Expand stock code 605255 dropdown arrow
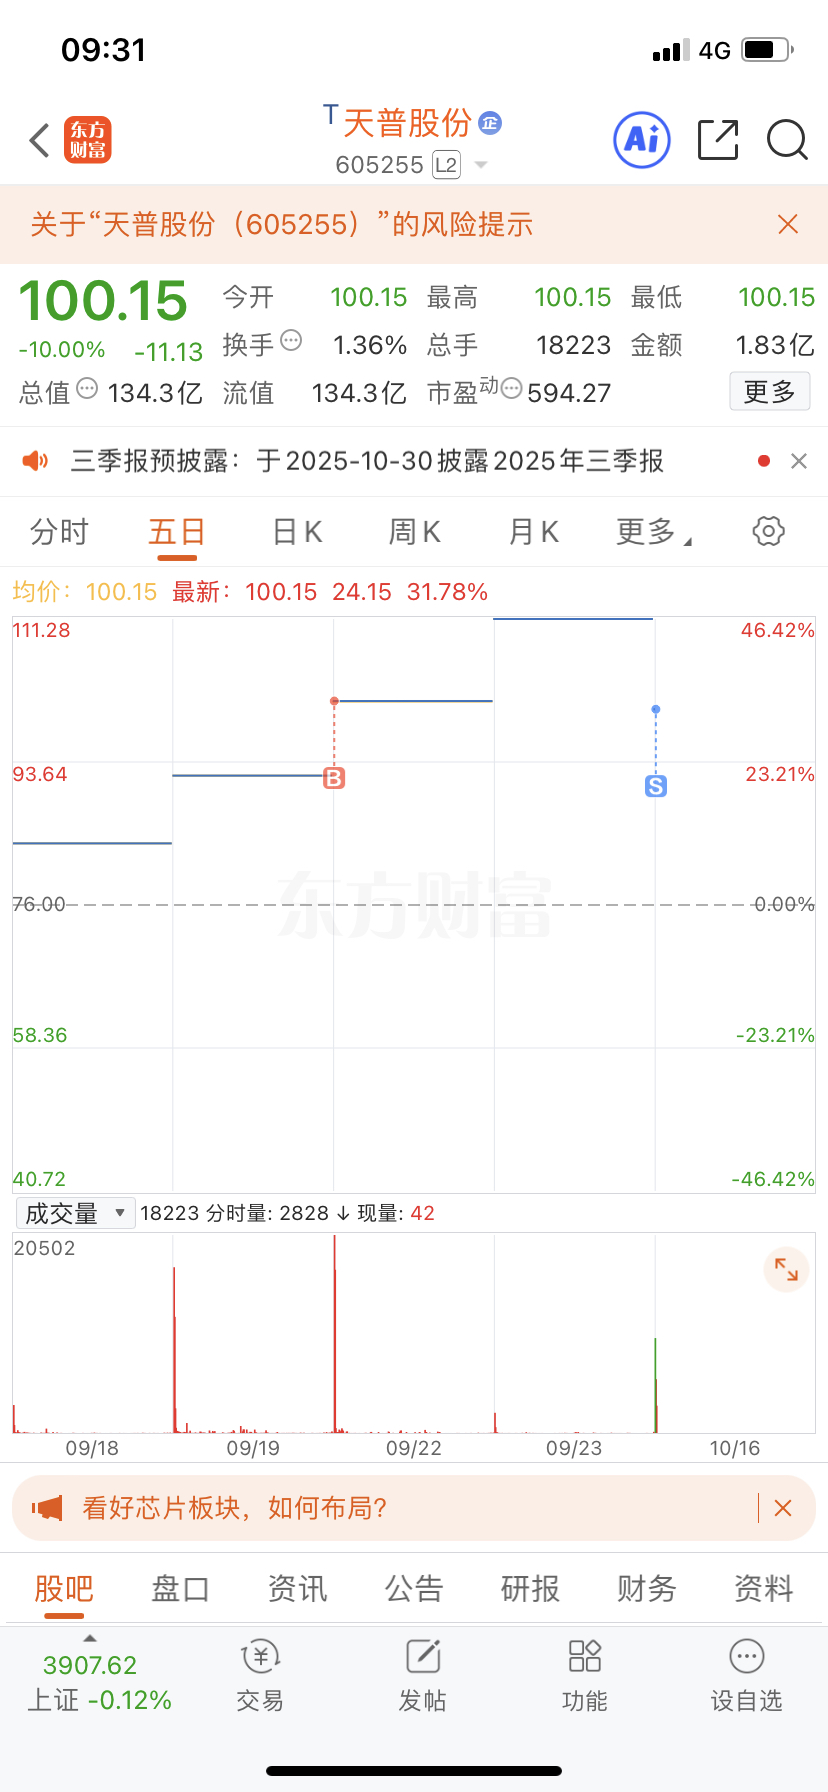 tap(481, 165)
